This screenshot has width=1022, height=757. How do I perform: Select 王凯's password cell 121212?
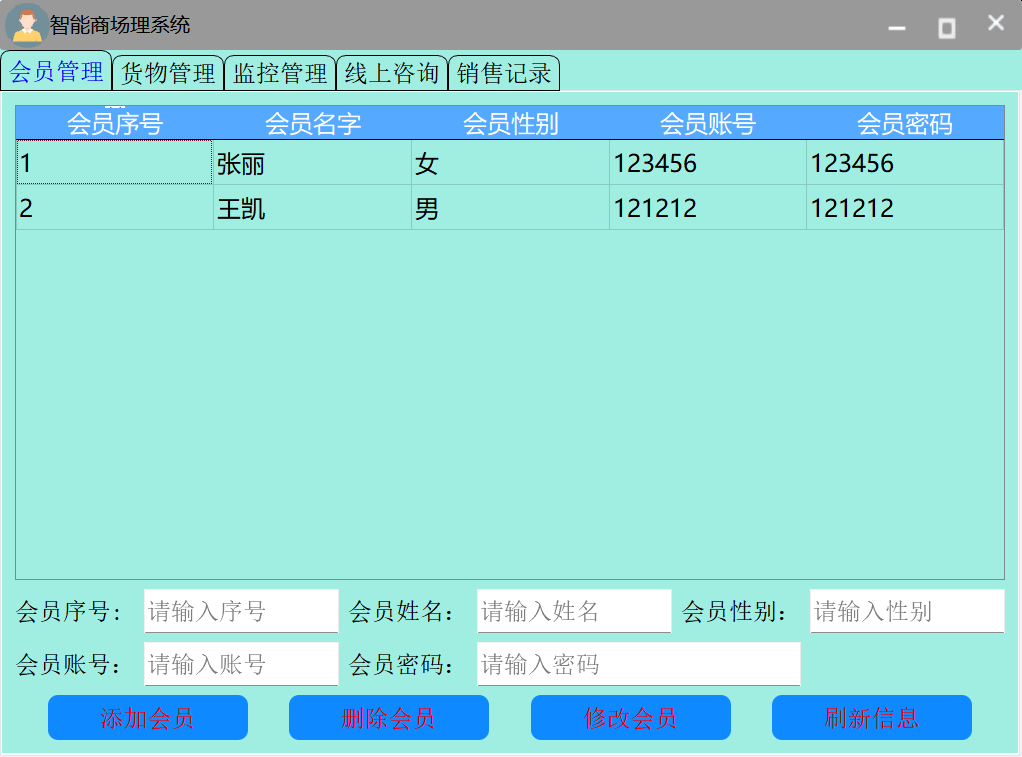(x=905, y=207)
